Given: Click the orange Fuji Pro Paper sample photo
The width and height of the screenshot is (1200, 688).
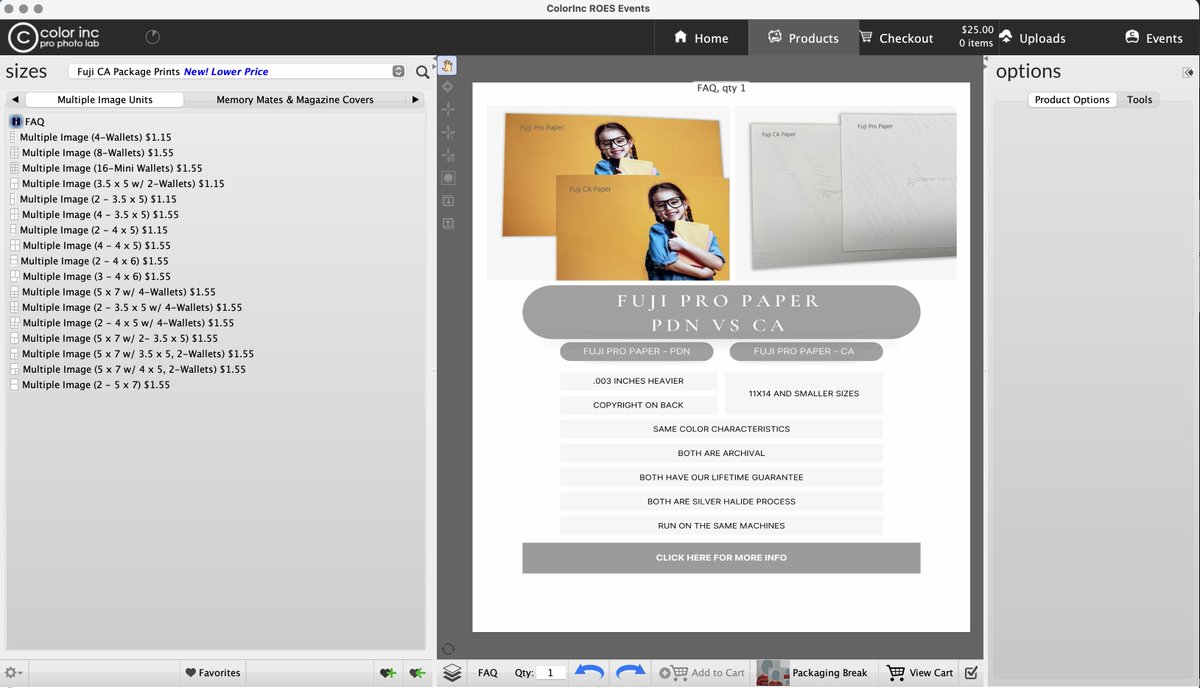Looking at the screenshot, I should point(609,193).
